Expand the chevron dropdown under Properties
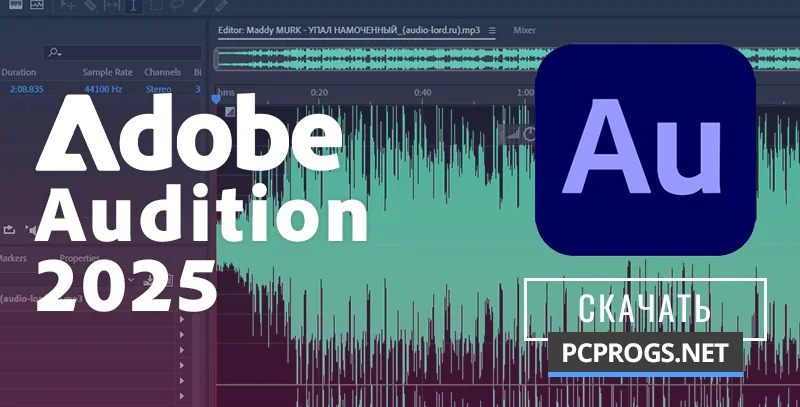The width and height of the screenshot is (800, 407). tap(131, 279)
